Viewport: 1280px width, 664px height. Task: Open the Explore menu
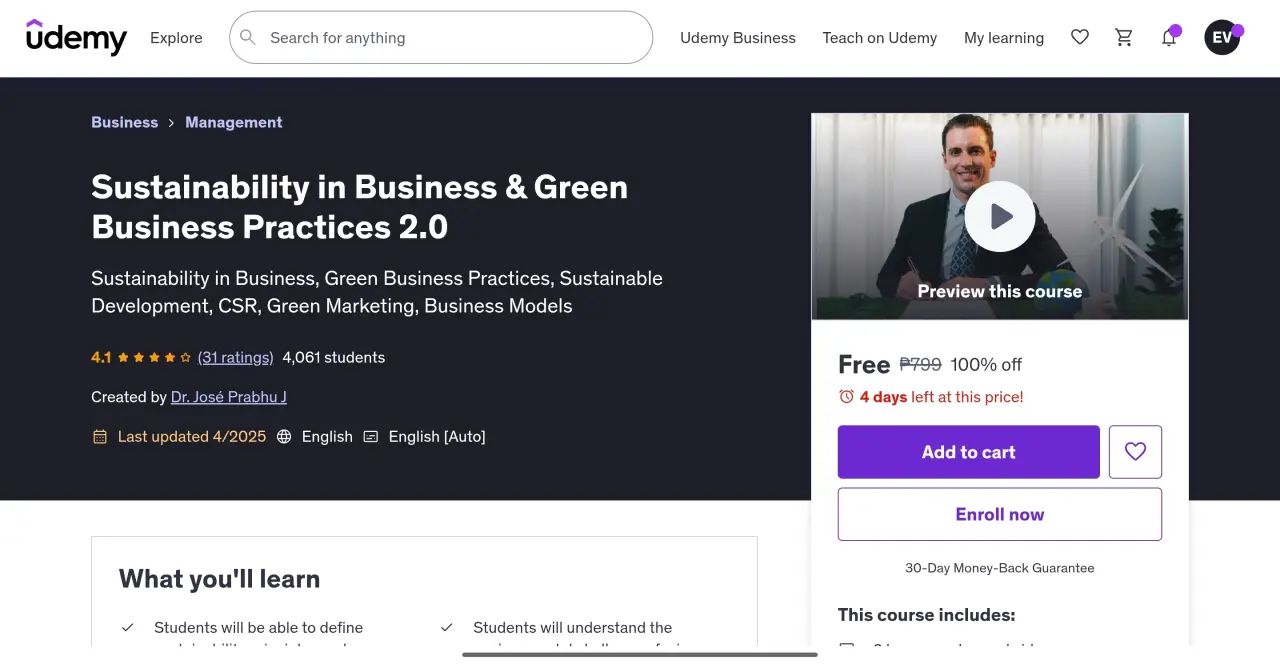click(176, 38)
